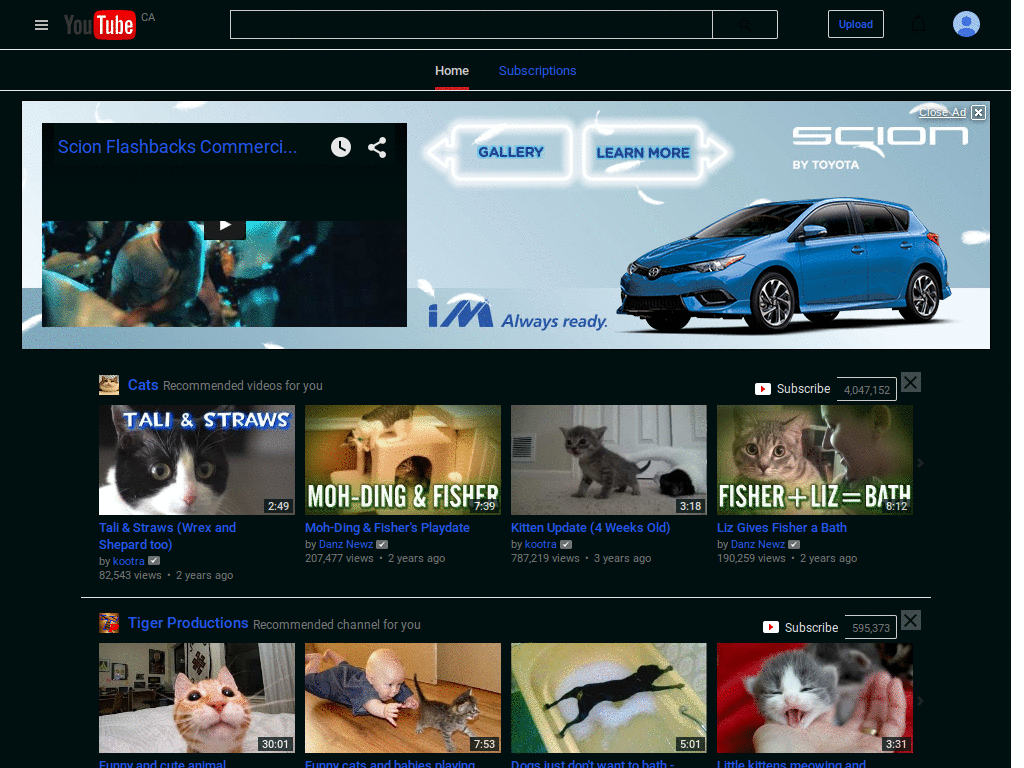Click the share icon in ad video
This screenshot has height=768, width=1024.
(377, 147)
